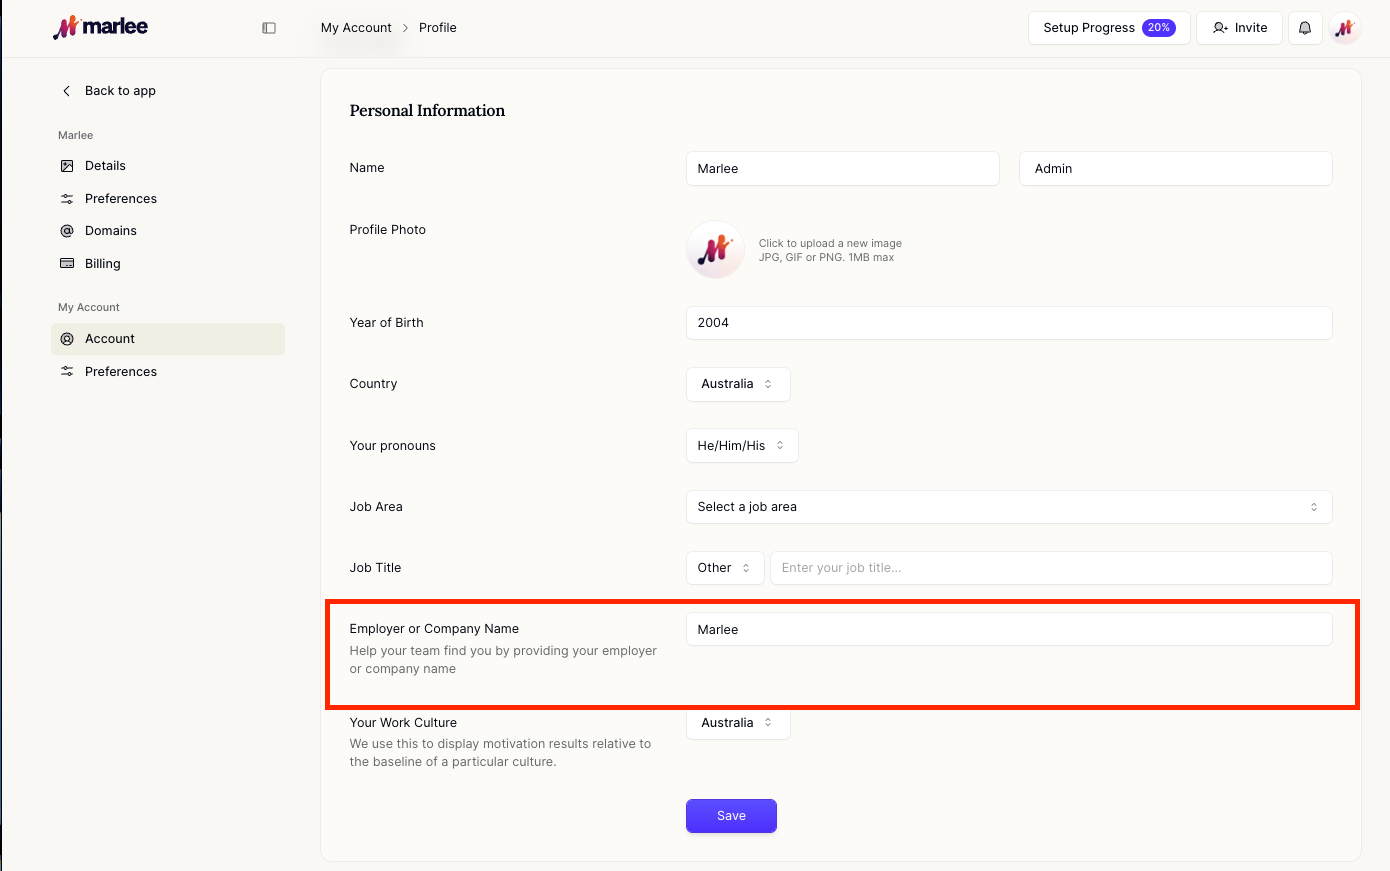Click the Employer or Company Name field
Screen dimensions: 1390x871
pos(1009,630)
